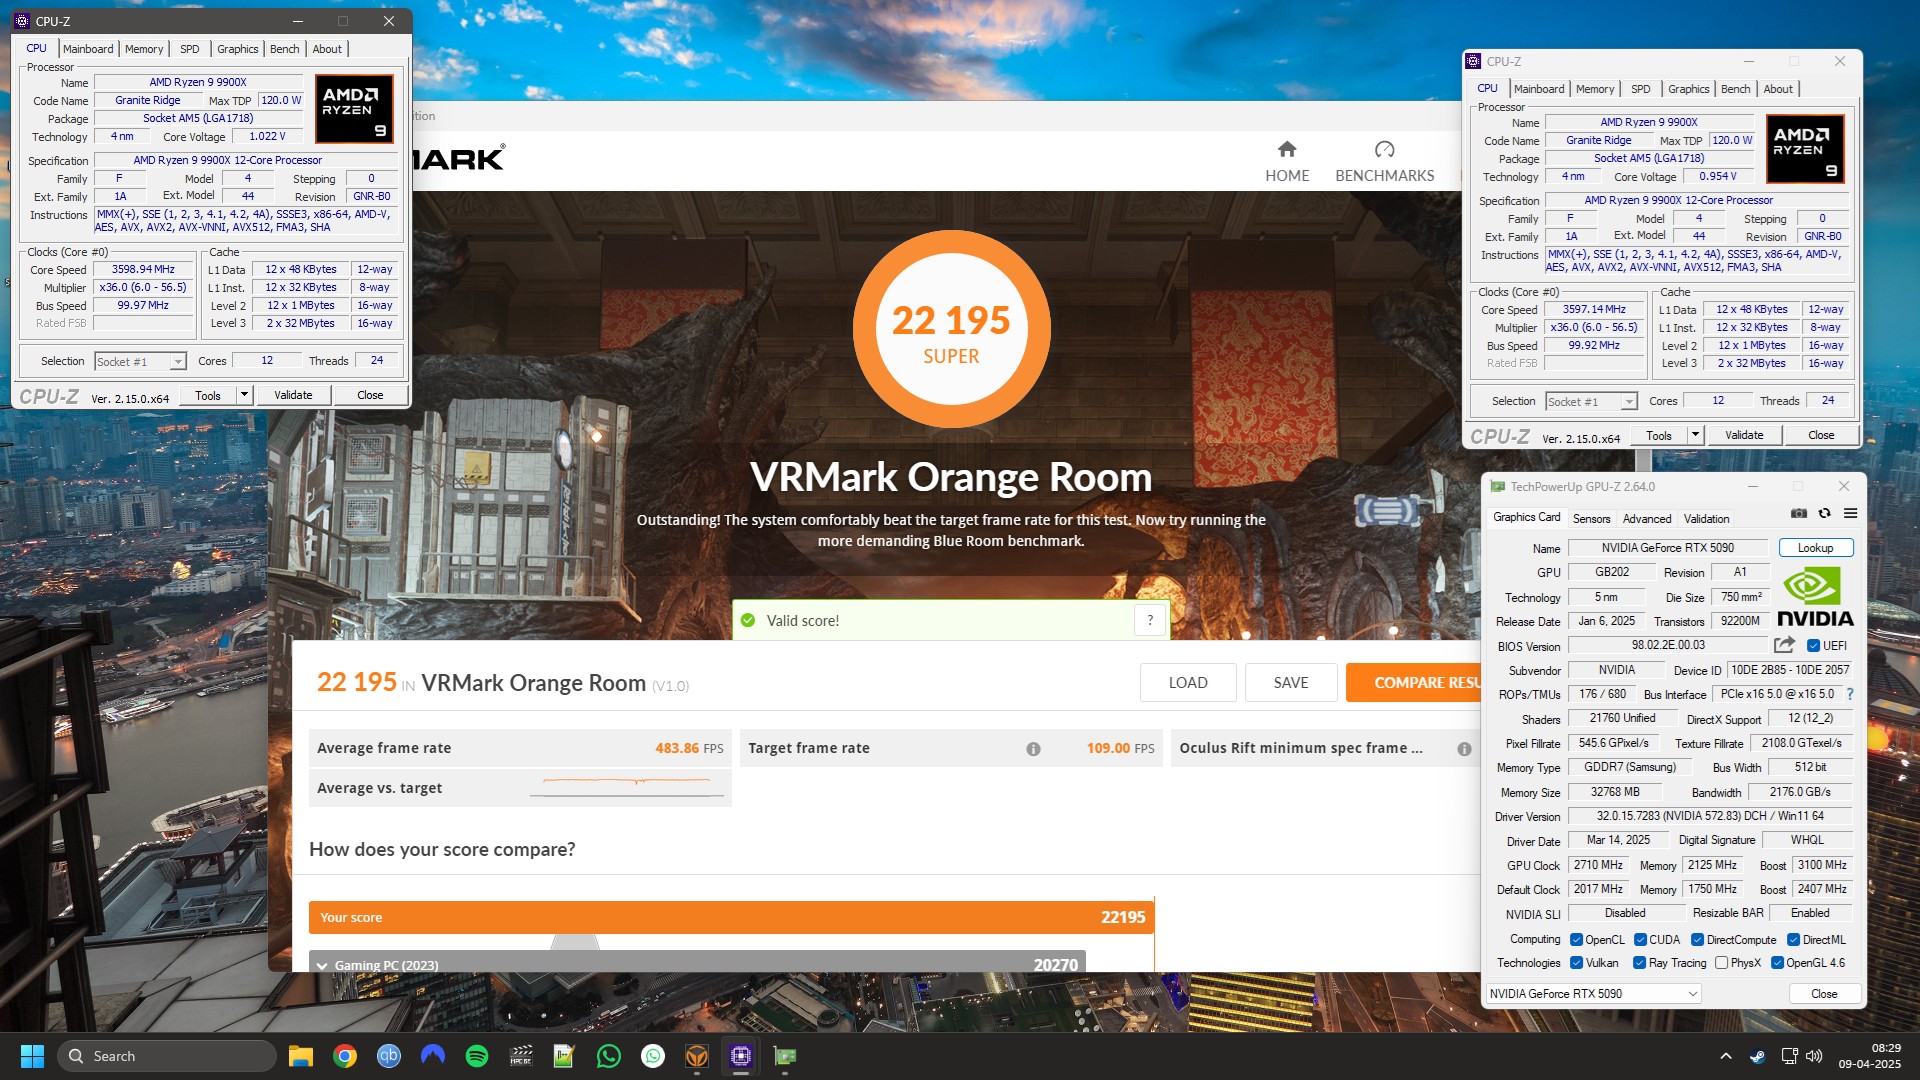The image size is (1920, 1080).
Task: Toggle the Vulkan checkbox
Action: [1576, 963]
